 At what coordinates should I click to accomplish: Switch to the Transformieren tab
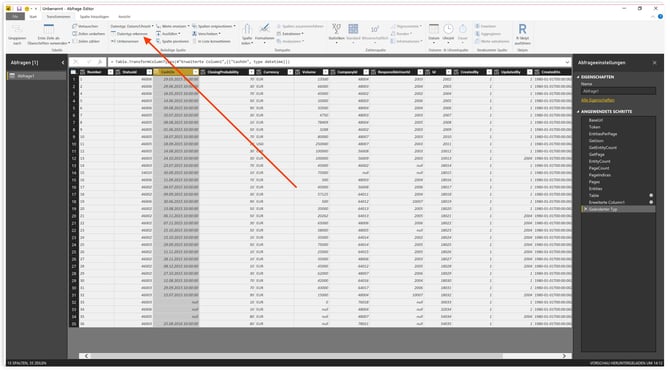[x=58, y=17]
